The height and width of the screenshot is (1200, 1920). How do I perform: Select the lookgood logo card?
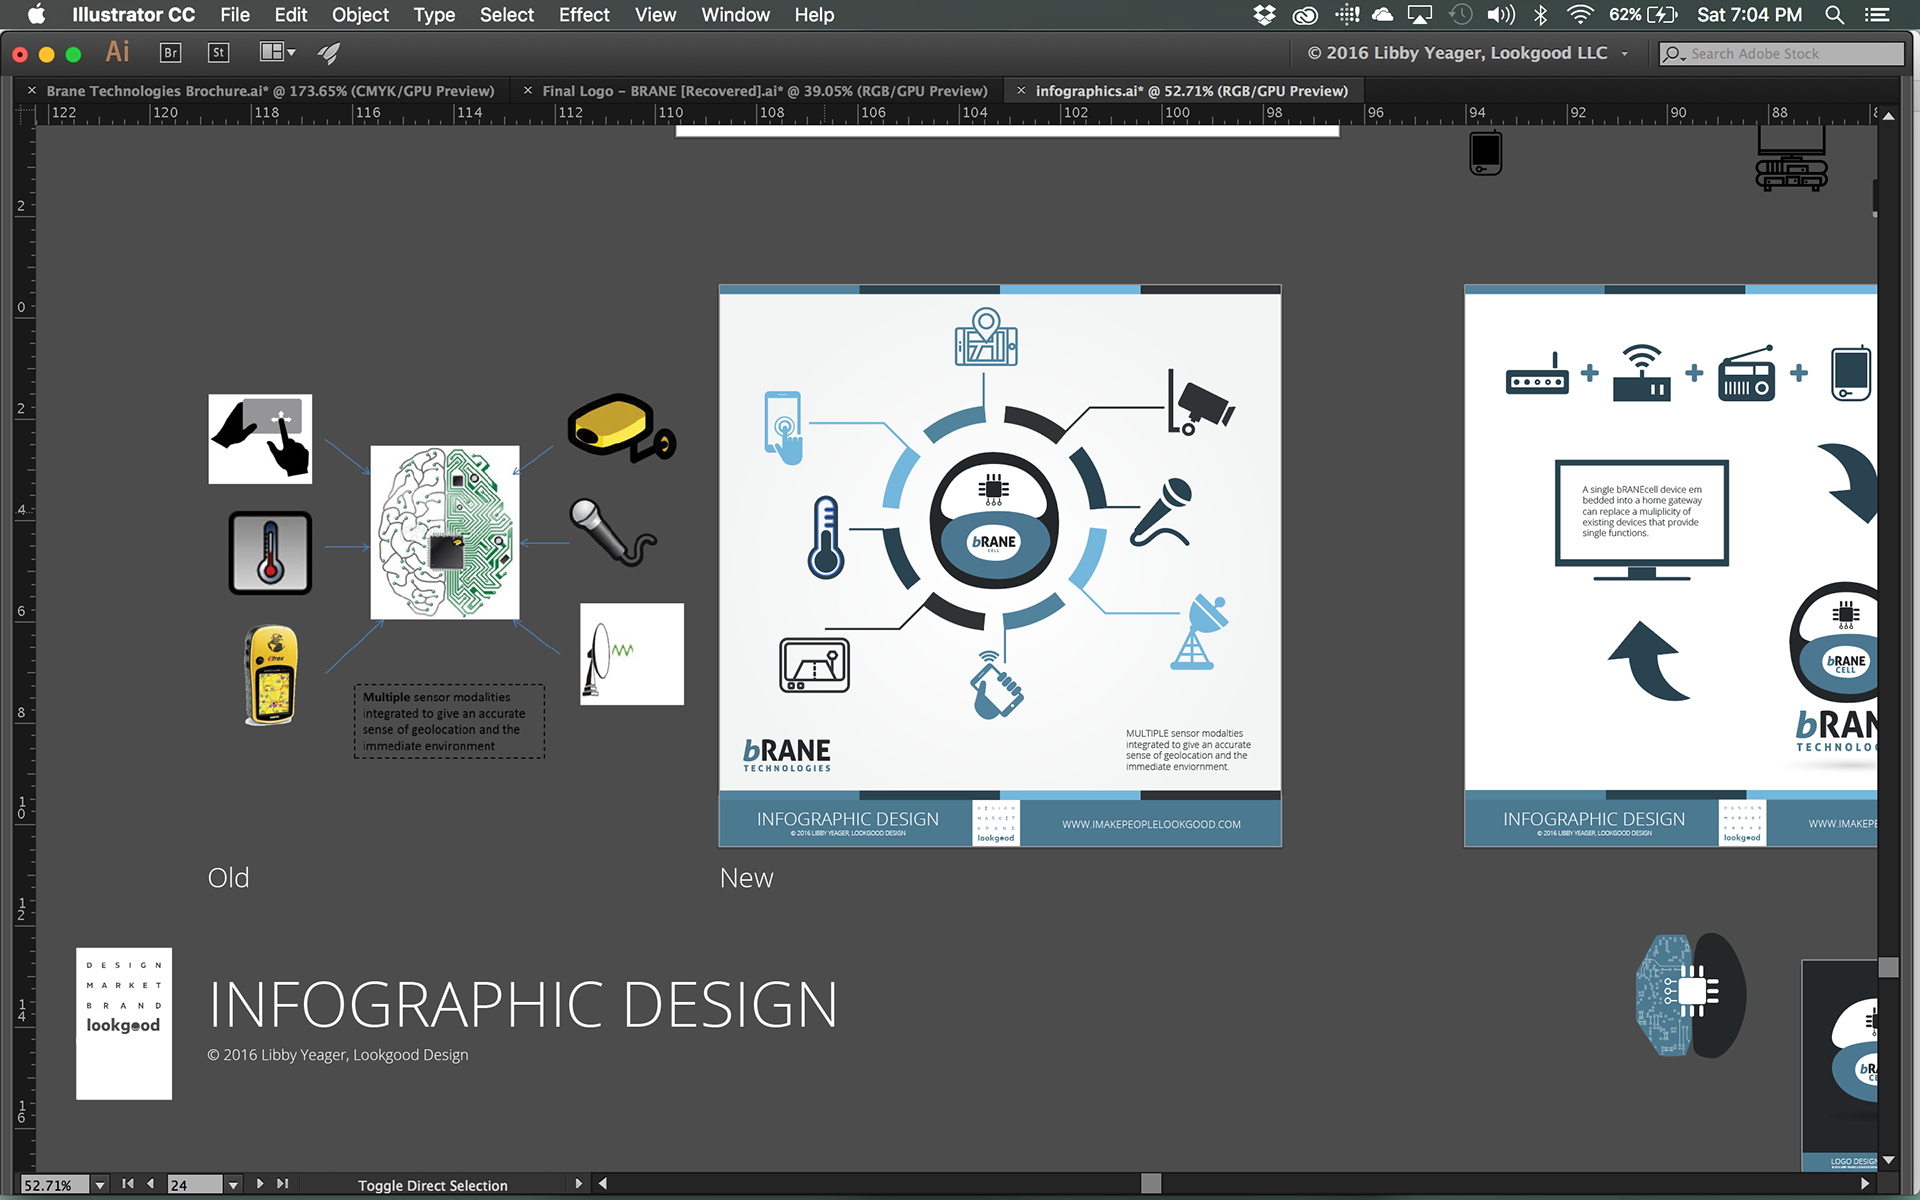click(124, 1024)
